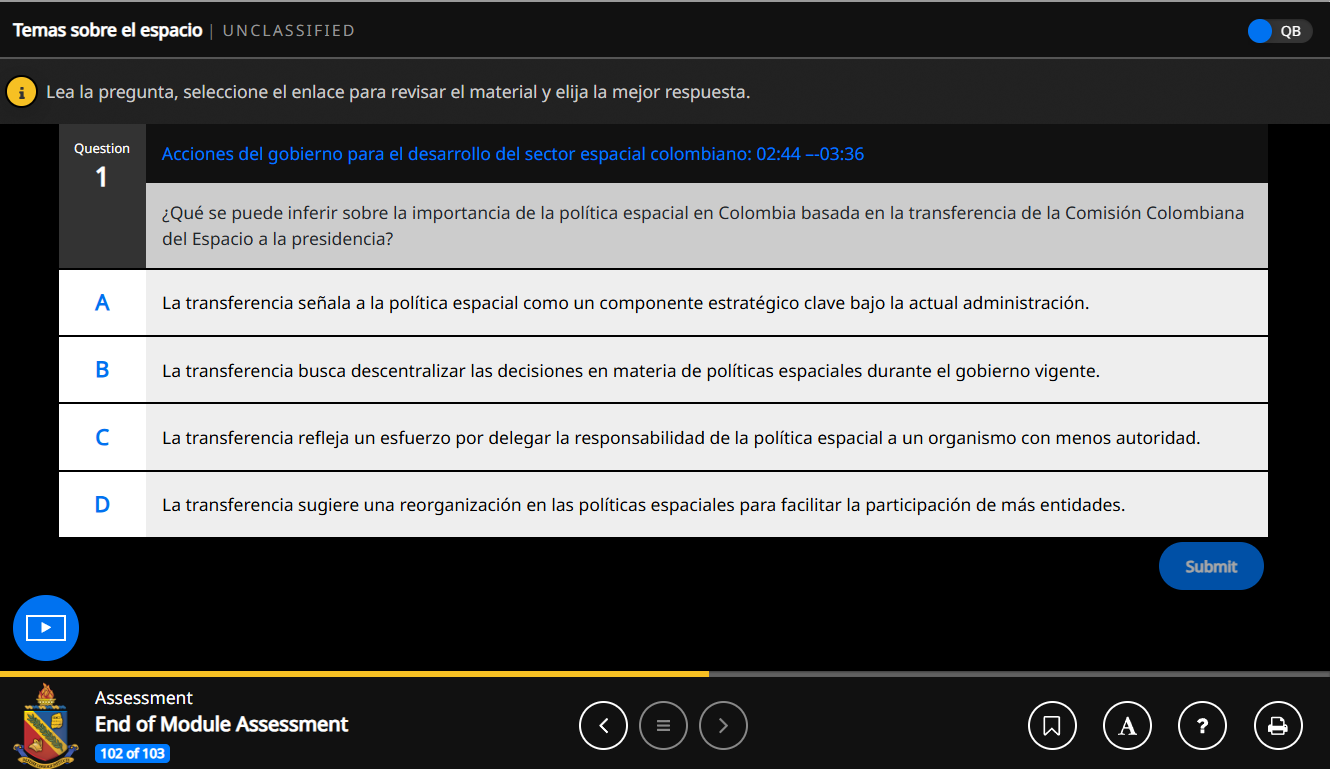The height and width of the screenshot is (769, 1330).
Task: Click the 102 of 103 page badge
Action: click(133, 753)
